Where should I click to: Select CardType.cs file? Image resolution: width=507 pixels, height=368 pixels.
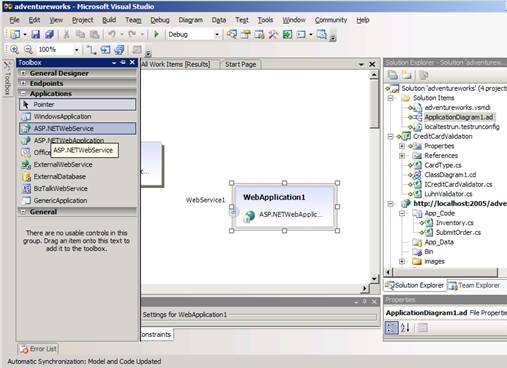pyautogui.click(x=443, y=165)
